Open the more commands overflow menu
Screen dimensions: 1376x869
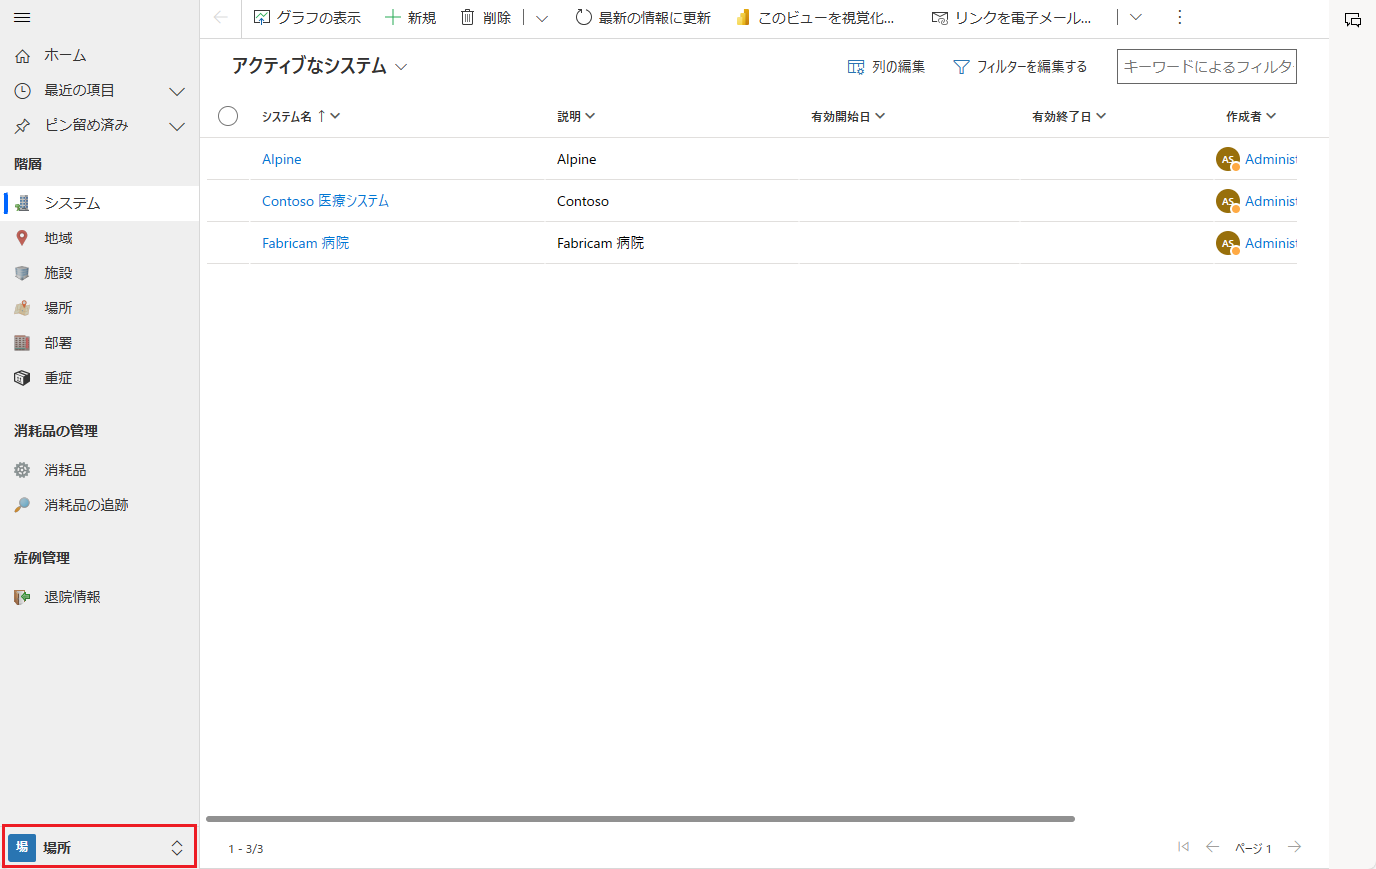pyautogui.click(x=1180, y=18)
